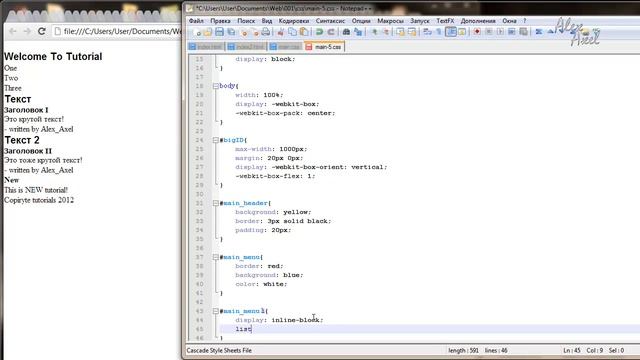Click 'This is NEW tutorial!' text in browser
The height and width of the screenshot is (360, 640).
[36, 190]
